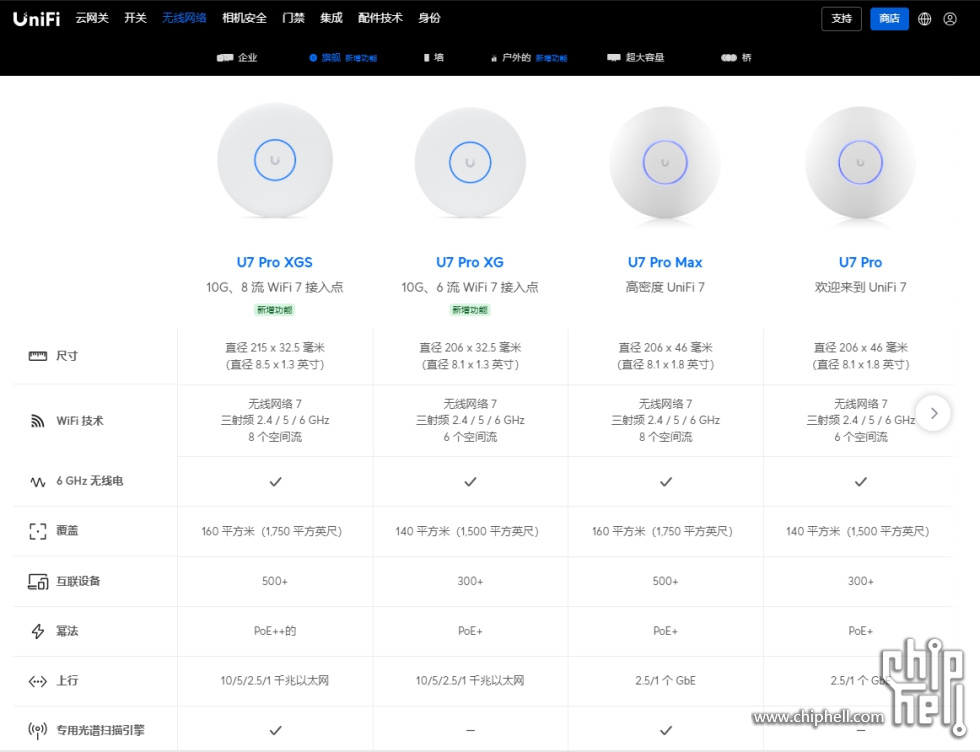Open the 配件技术 menu
The height and width of the screenshot is (752, 980).
[x=380, y=18]
